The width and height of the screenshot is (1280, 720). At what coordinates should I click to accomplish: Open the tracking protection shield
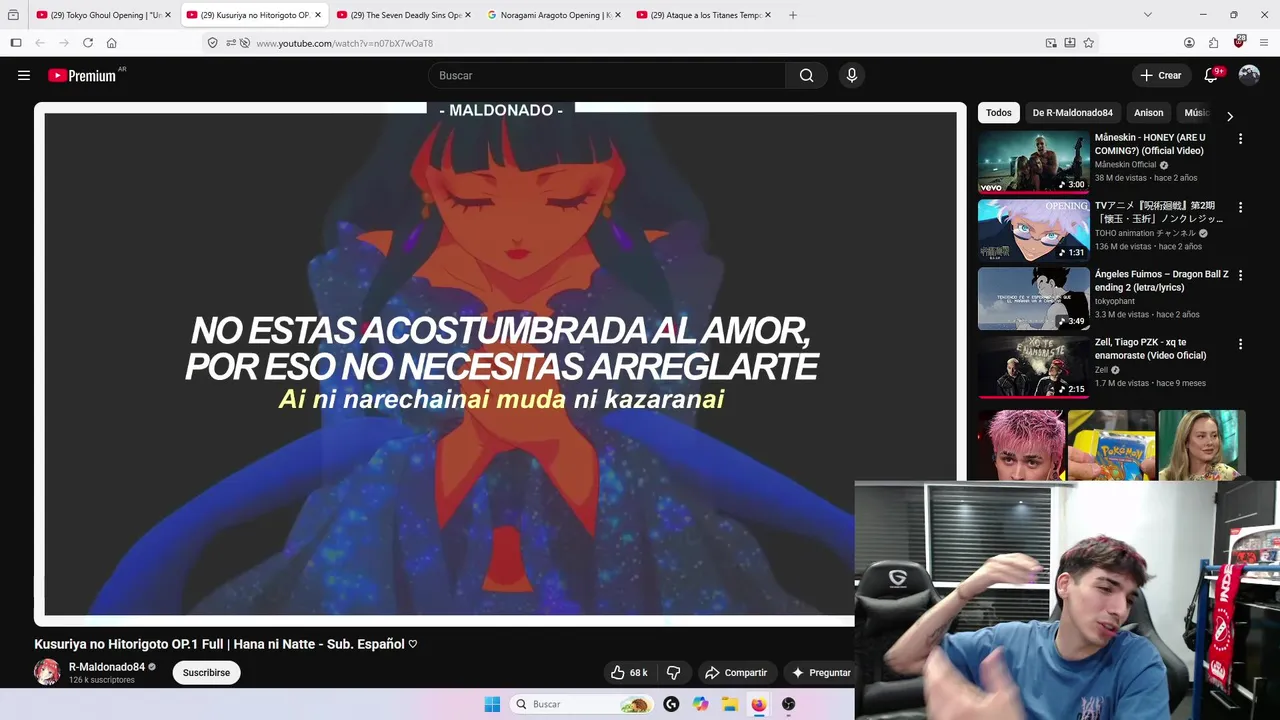click(212, 43)
